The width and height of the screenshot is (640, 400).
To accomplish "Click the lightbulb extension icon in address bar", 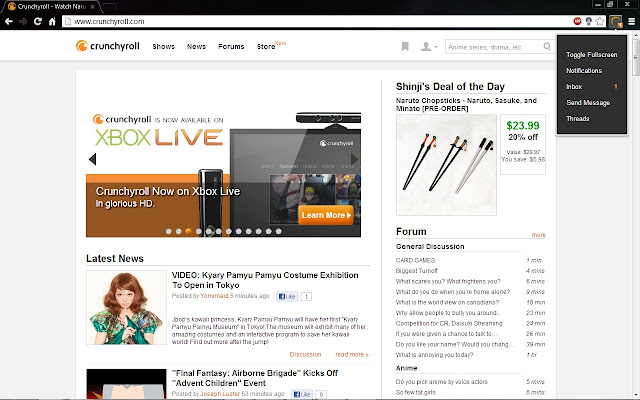I will point(589,21).
